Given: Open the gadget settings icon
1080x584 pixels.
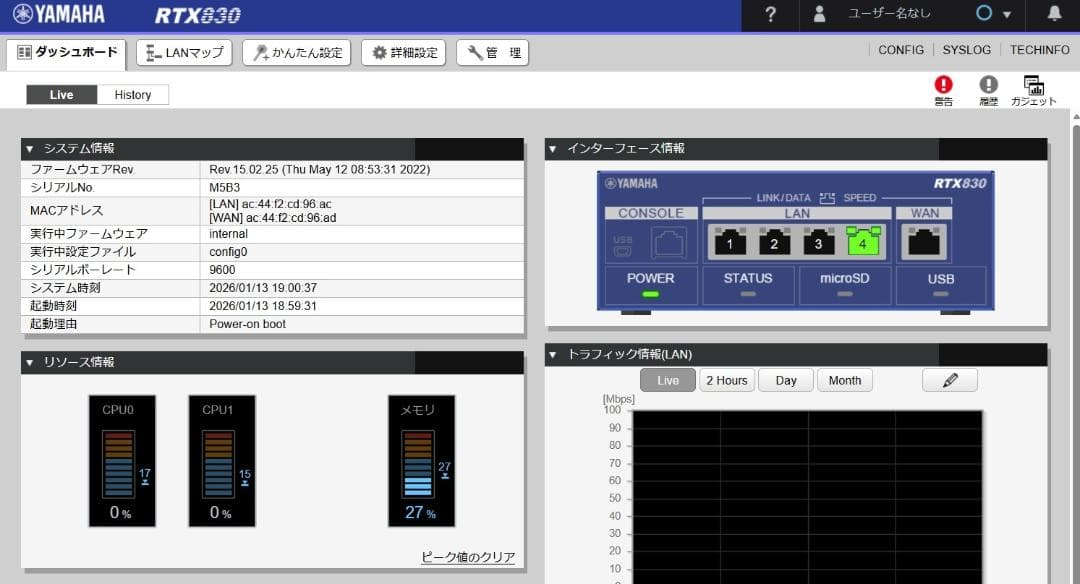Looking at the screenshot, I should point(1033,87).
